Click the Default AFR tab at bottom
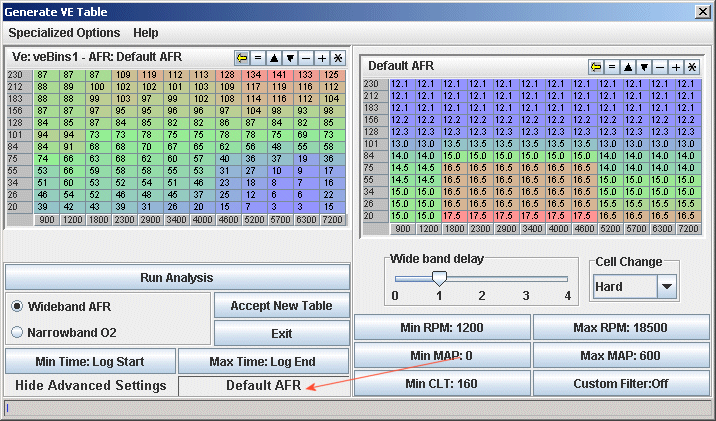 [266, 386]
